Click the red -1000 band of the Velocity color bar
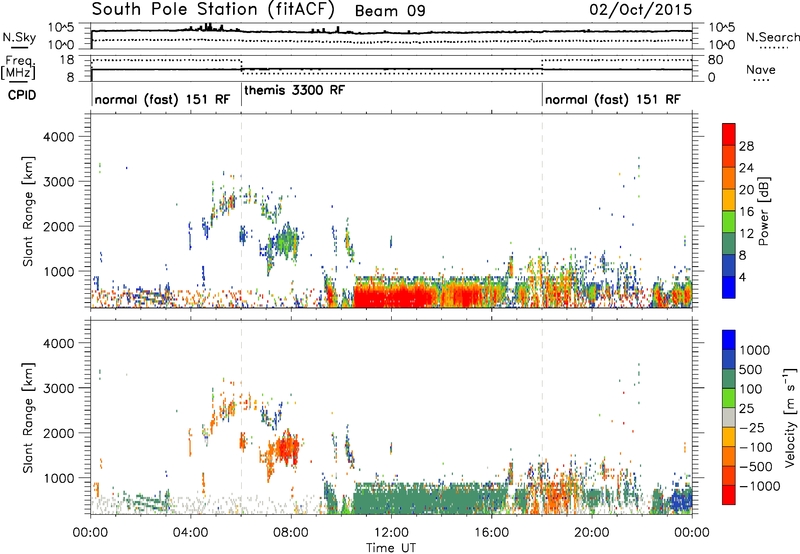 729,495
